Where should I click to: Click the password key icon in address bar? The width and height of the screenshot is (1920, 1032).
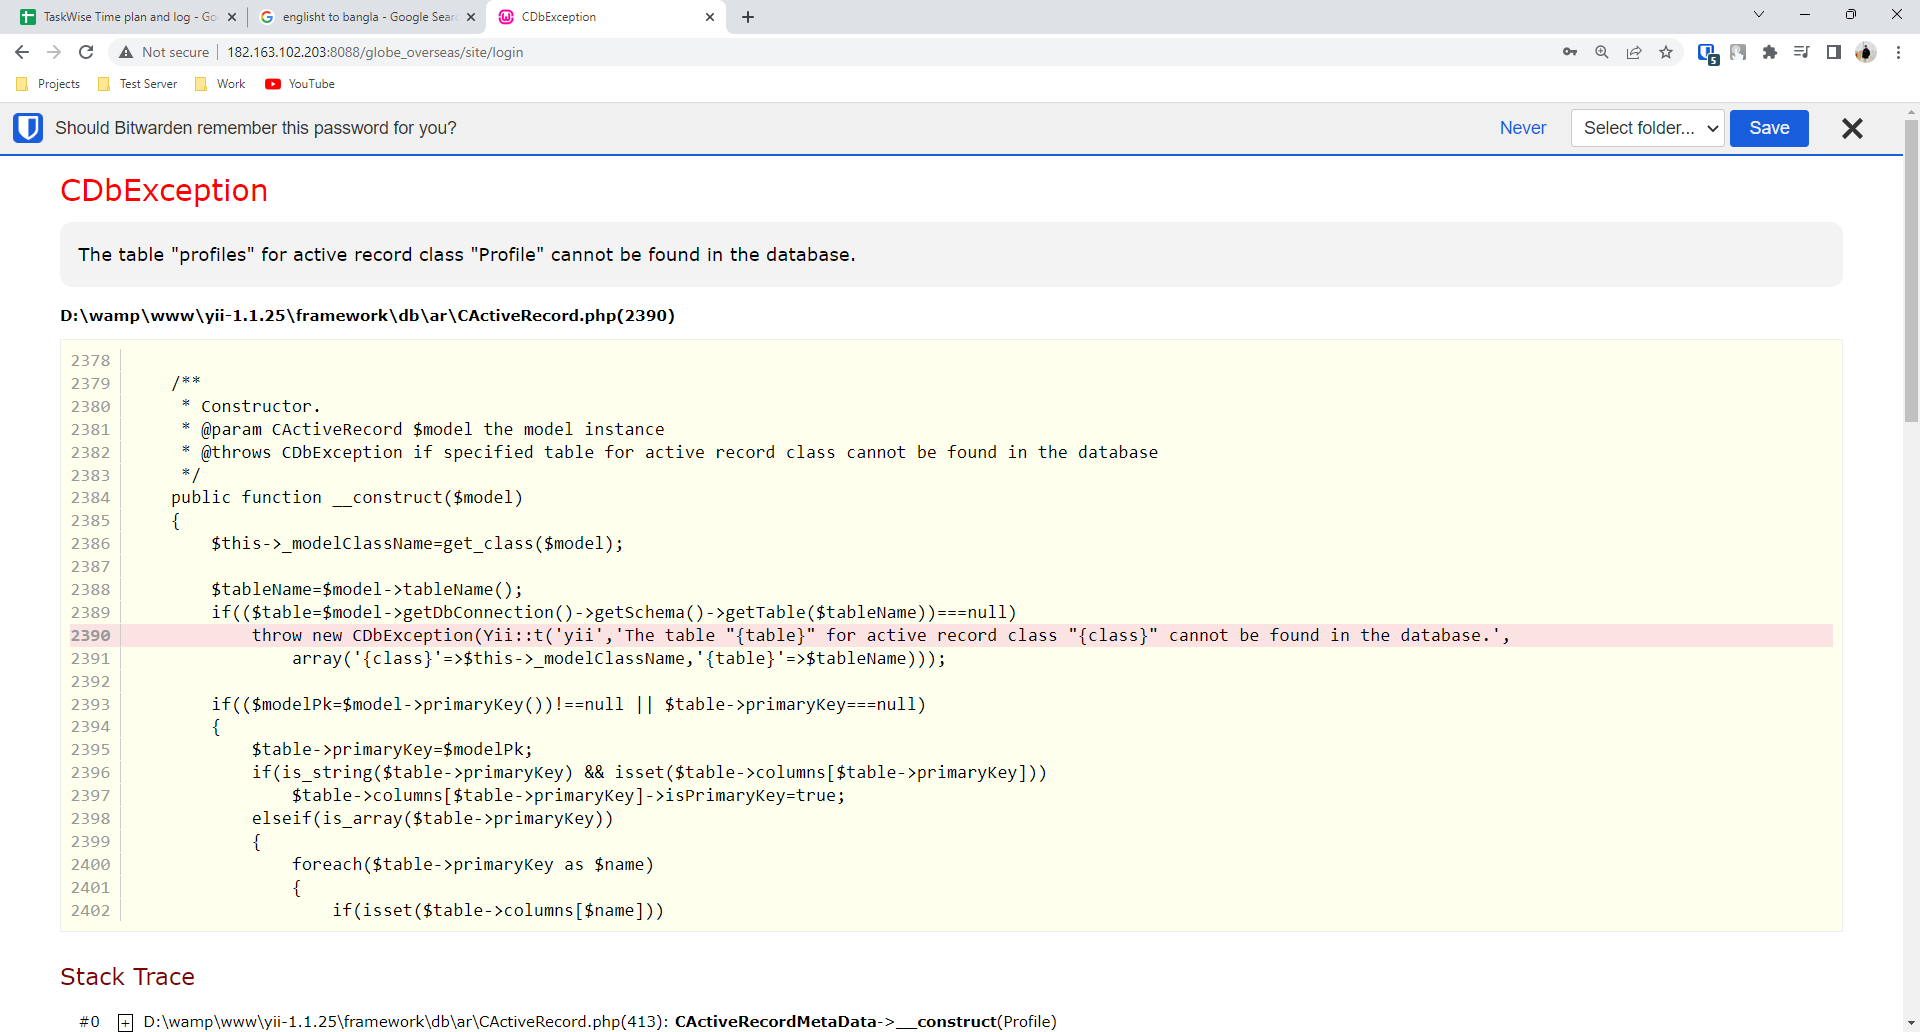[1570, 53]
